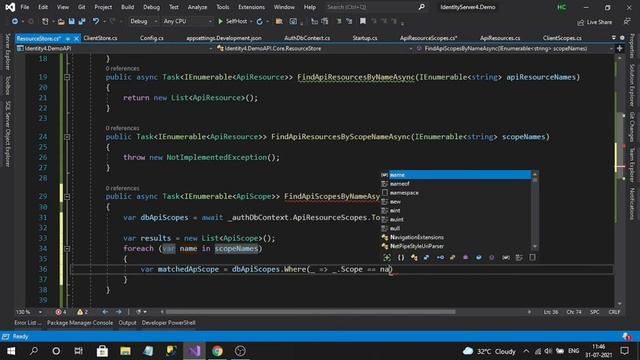Screen dimensions: 640x360
Task: Toggle the classes IntelliSense filter icon
Action: click(x=414, y=258)
